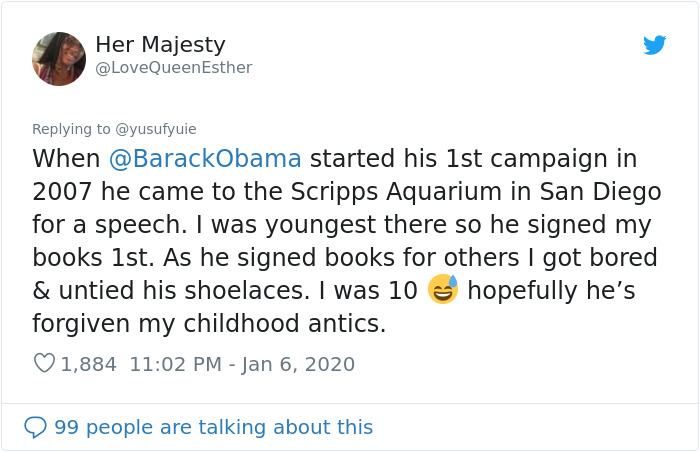Click the sweat-smile emoji in the tweet
This screenshot has height=452, width=700.
pyautogui.click(x=442, y=290)
